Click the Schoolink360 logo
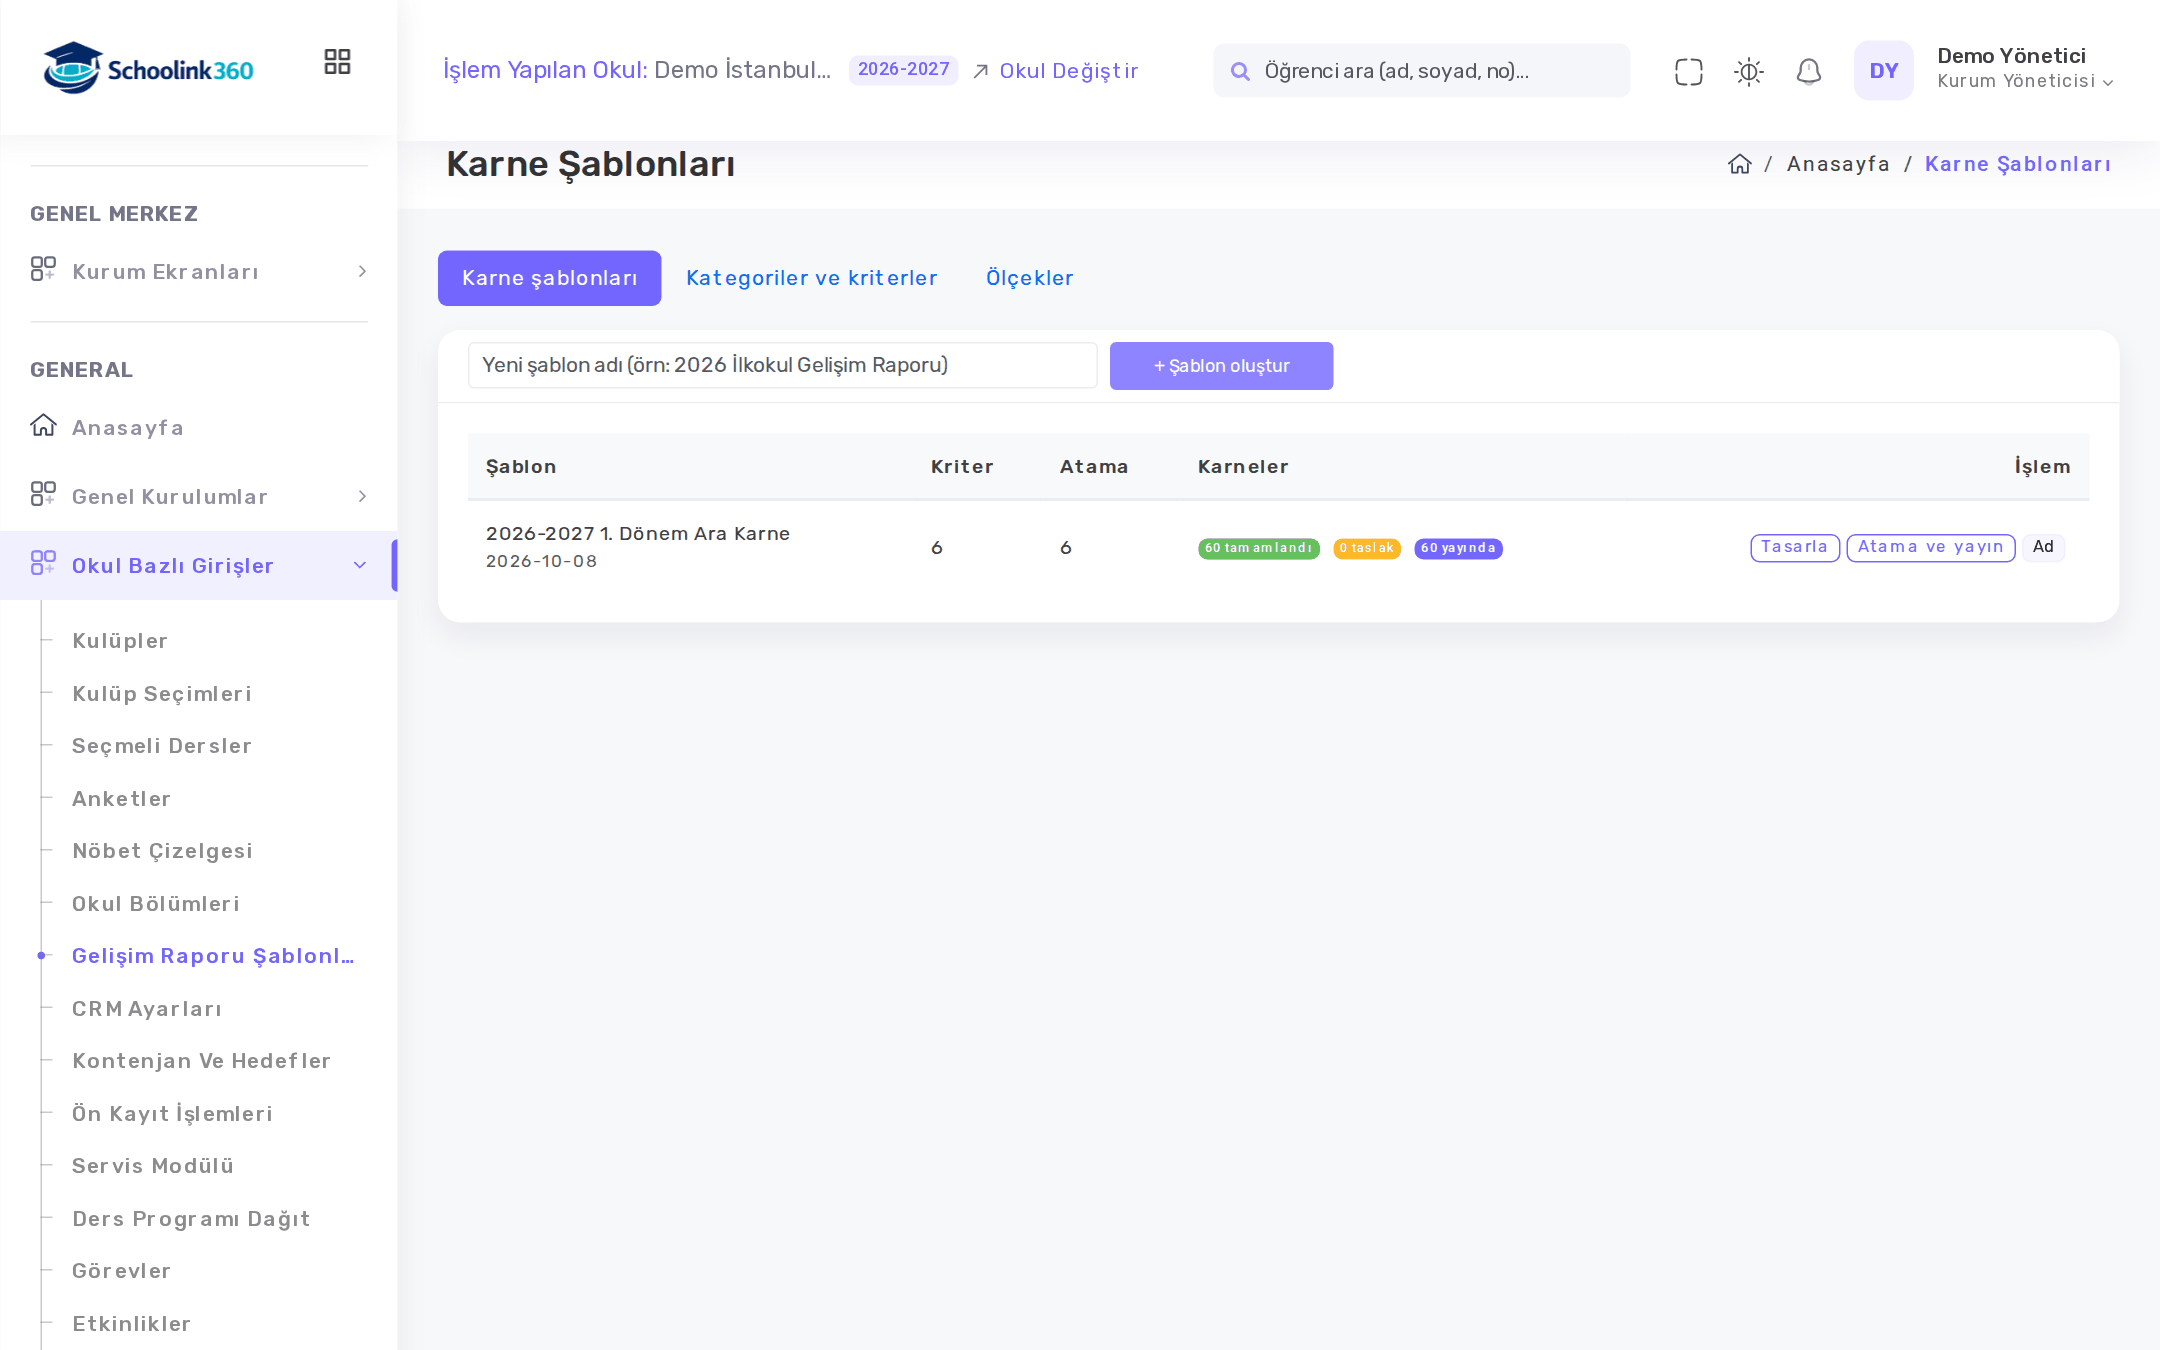This screenshot has width=2160, height=1350. [148, 68]
